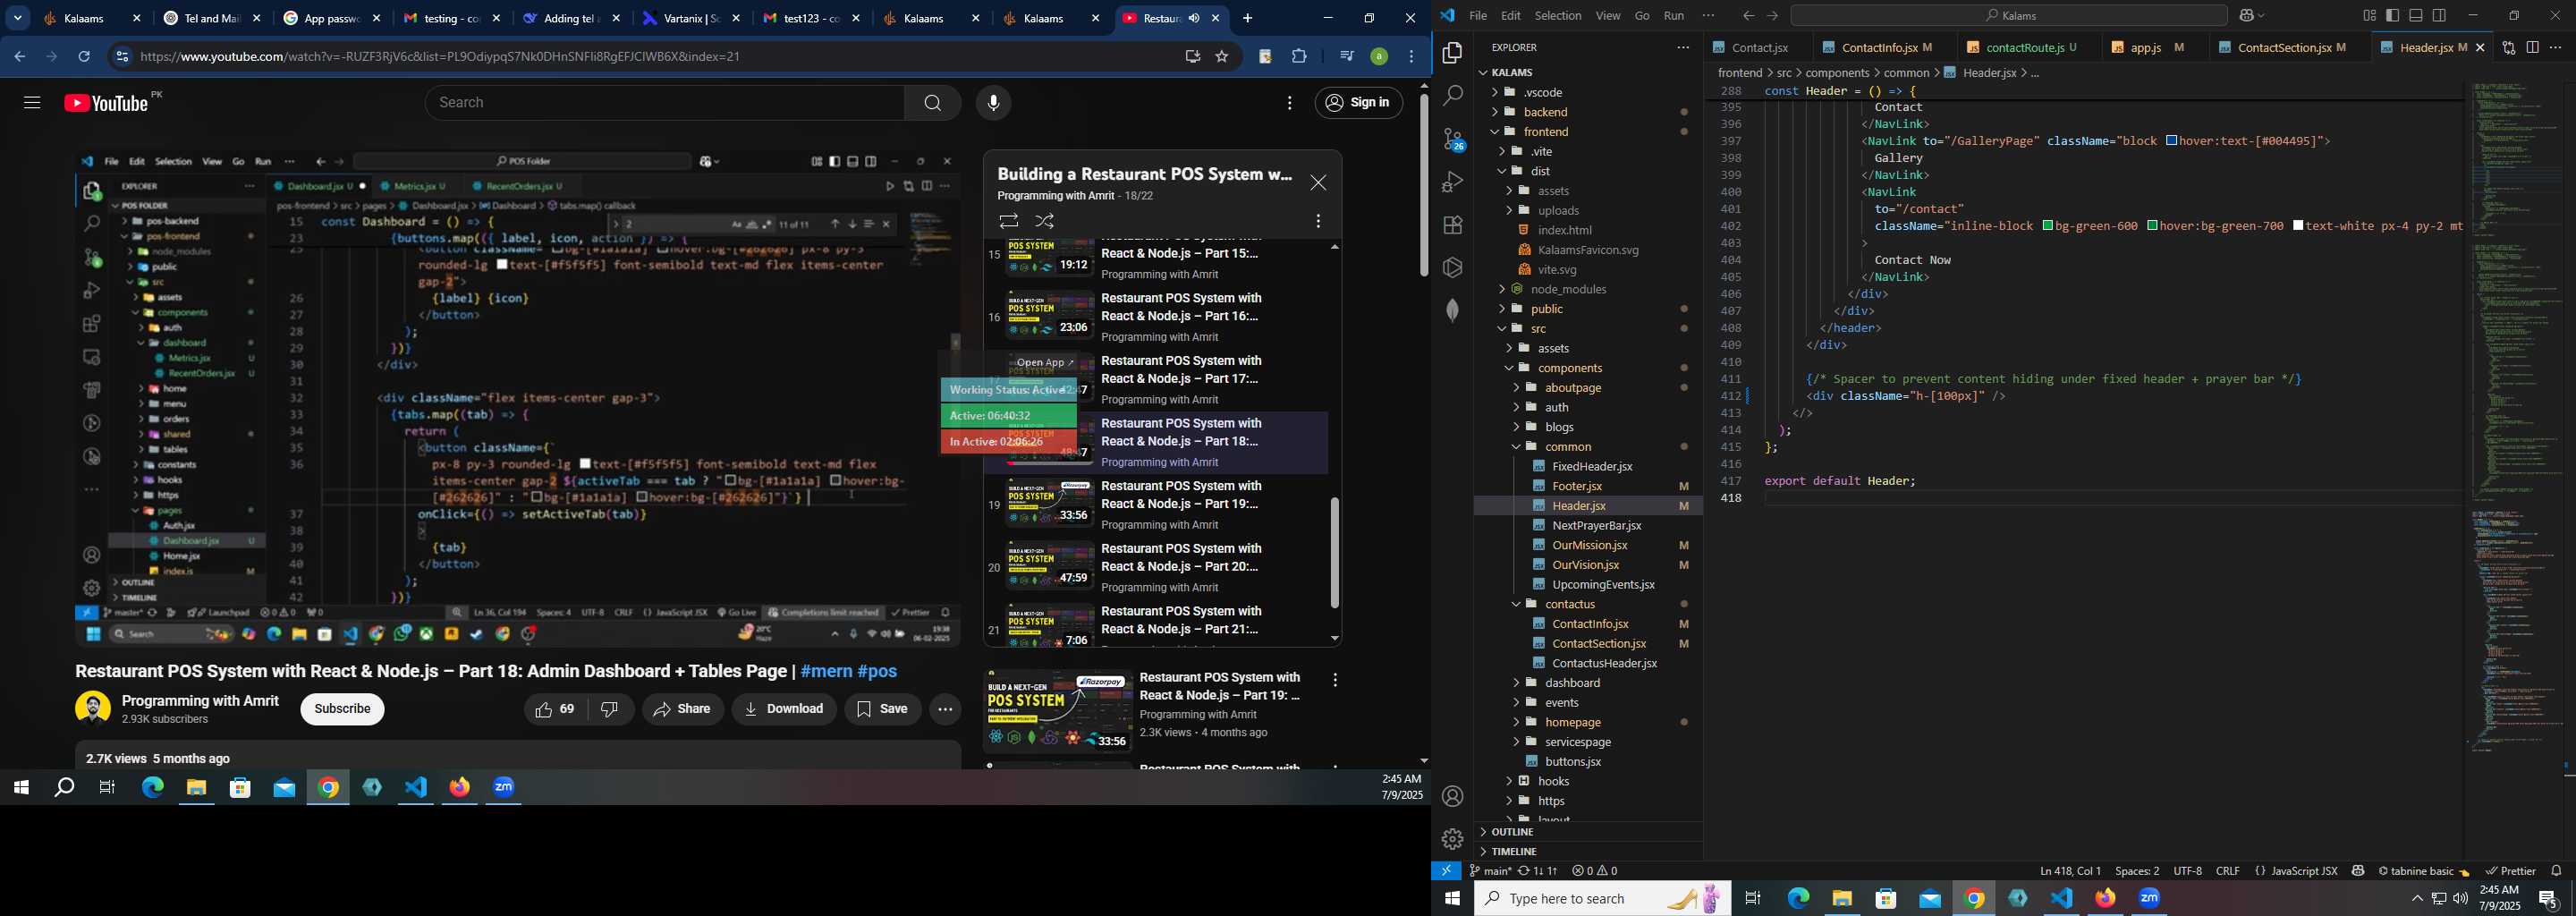The width and height of the screenshot is (2576, 916).
Task: Open VS Code Explorer view icon
Action: pyautogui.click(x=1453, y=53)
